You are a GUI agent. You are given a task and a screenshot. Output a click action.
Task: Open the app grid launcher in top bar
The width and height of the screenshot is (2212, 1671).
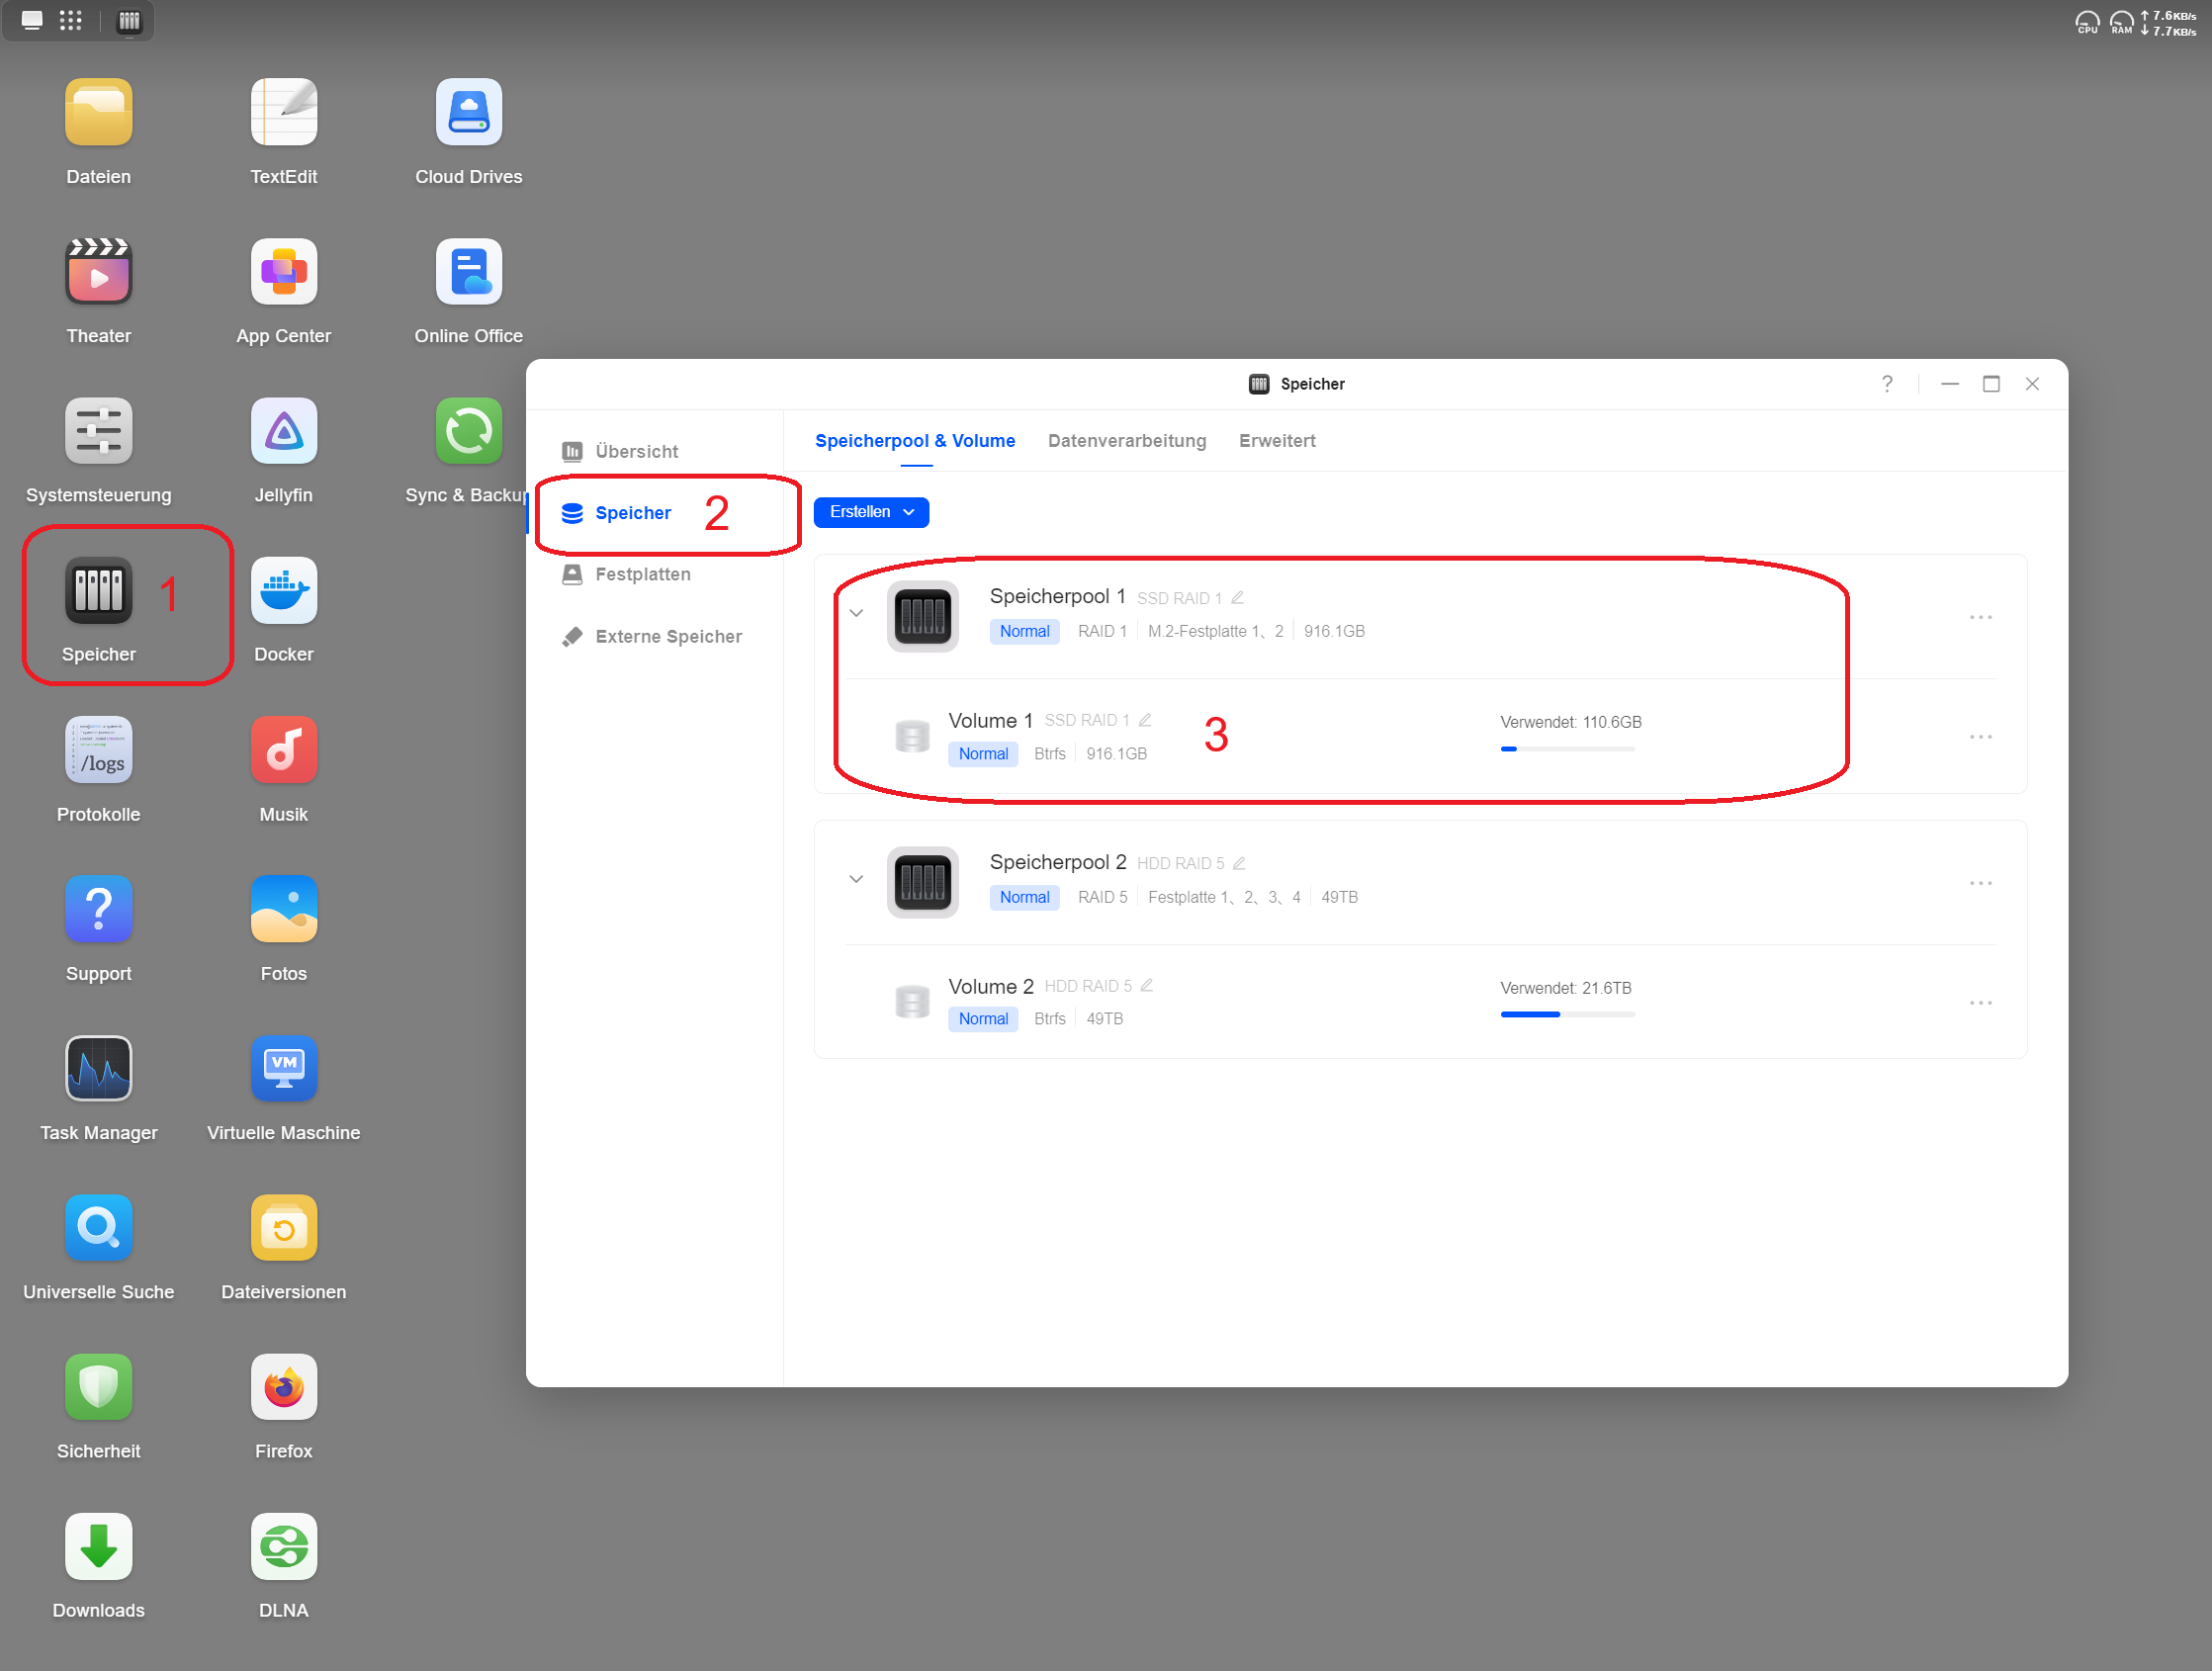[70, 21]
